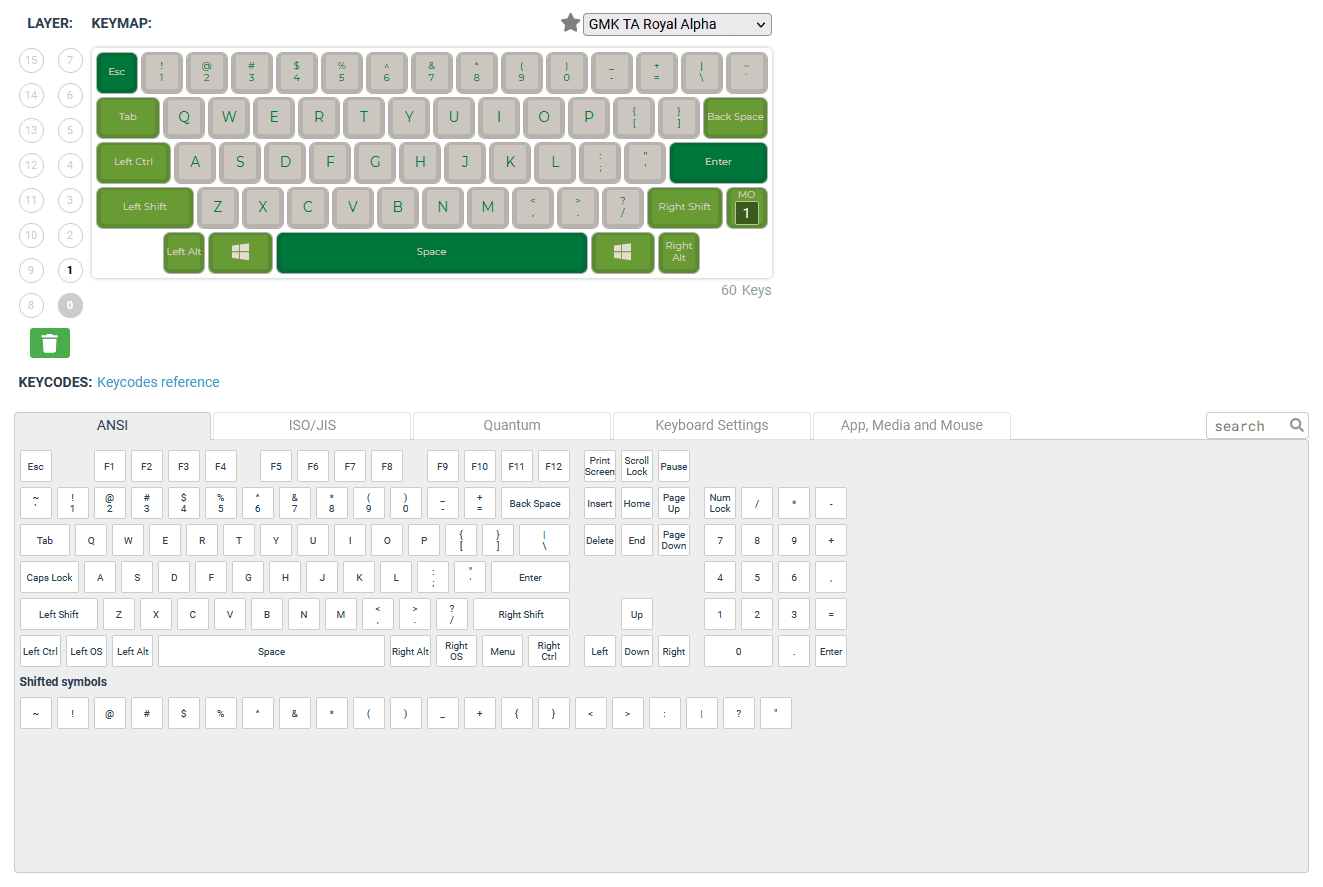Switch to layer 15
1323x887 pixels.
tap(32, 60)
